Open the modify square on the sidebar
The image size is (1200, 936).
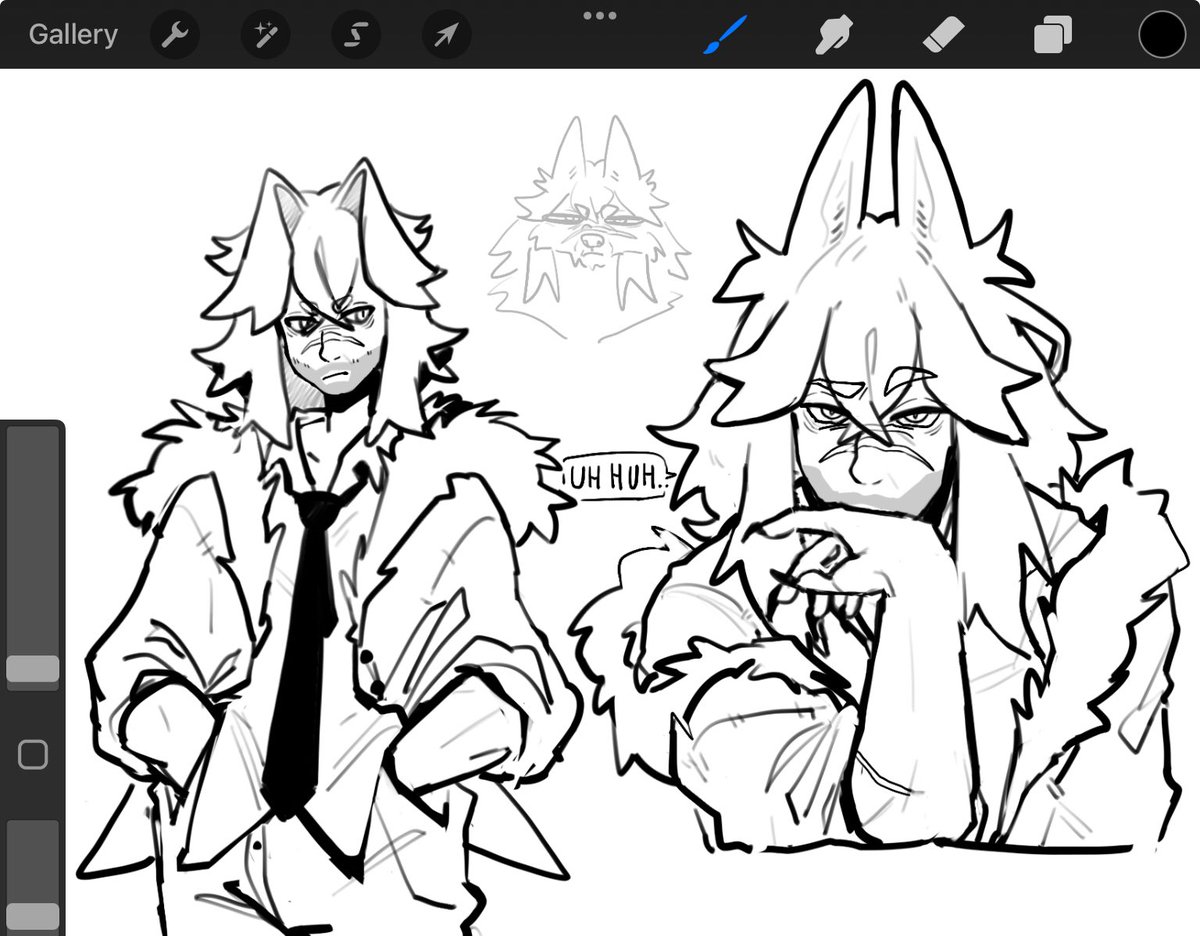(33, 753)
